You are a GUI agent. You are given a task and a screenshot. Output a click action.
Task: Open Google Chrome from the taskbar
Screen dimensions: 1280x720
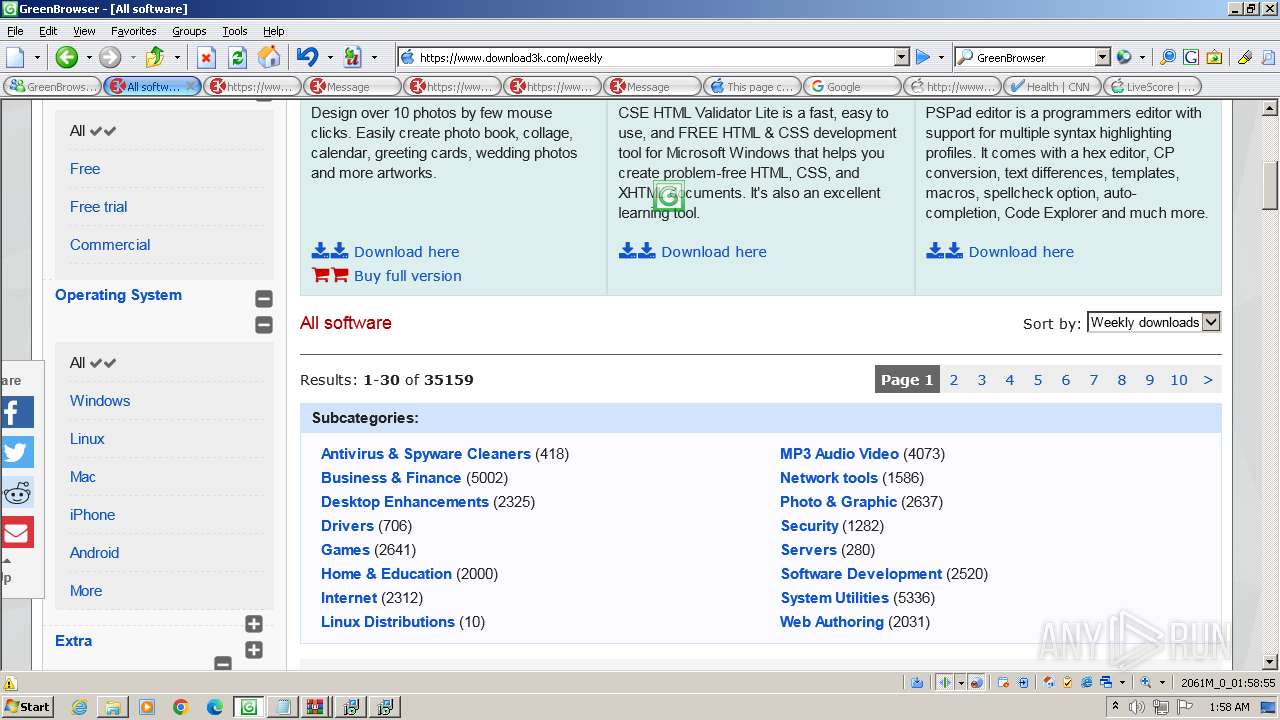tap(180, 707)
